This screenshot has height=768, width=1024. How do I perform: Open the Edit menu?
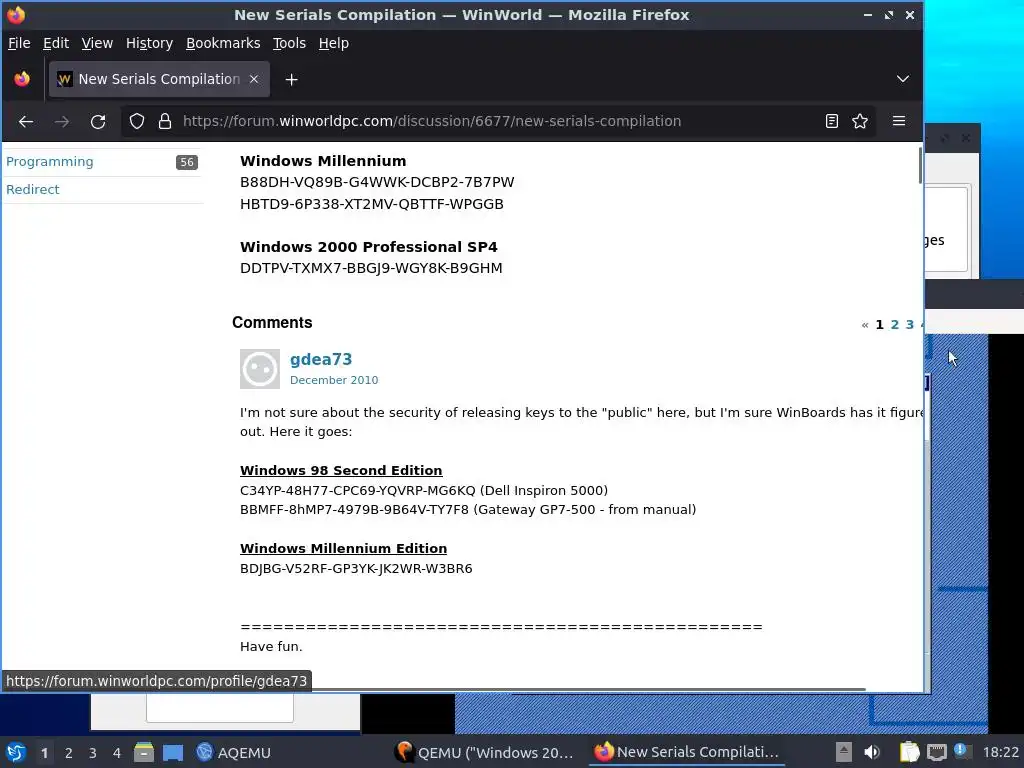click(56, 43)
